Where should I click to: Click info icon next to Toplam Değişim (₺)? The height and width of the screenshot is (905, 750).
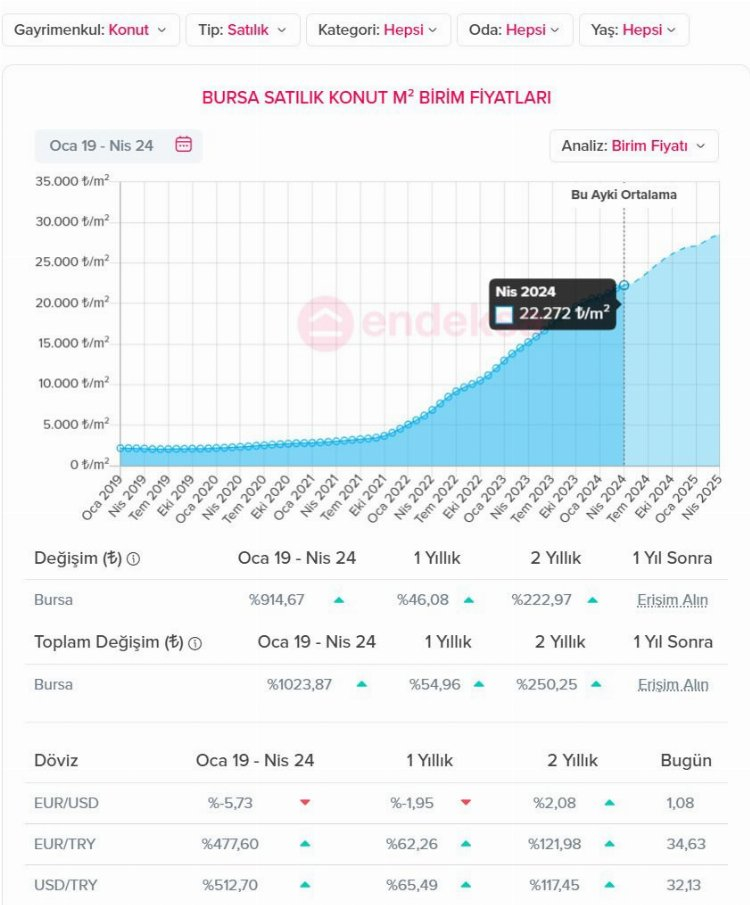click(x=195, y=643)
